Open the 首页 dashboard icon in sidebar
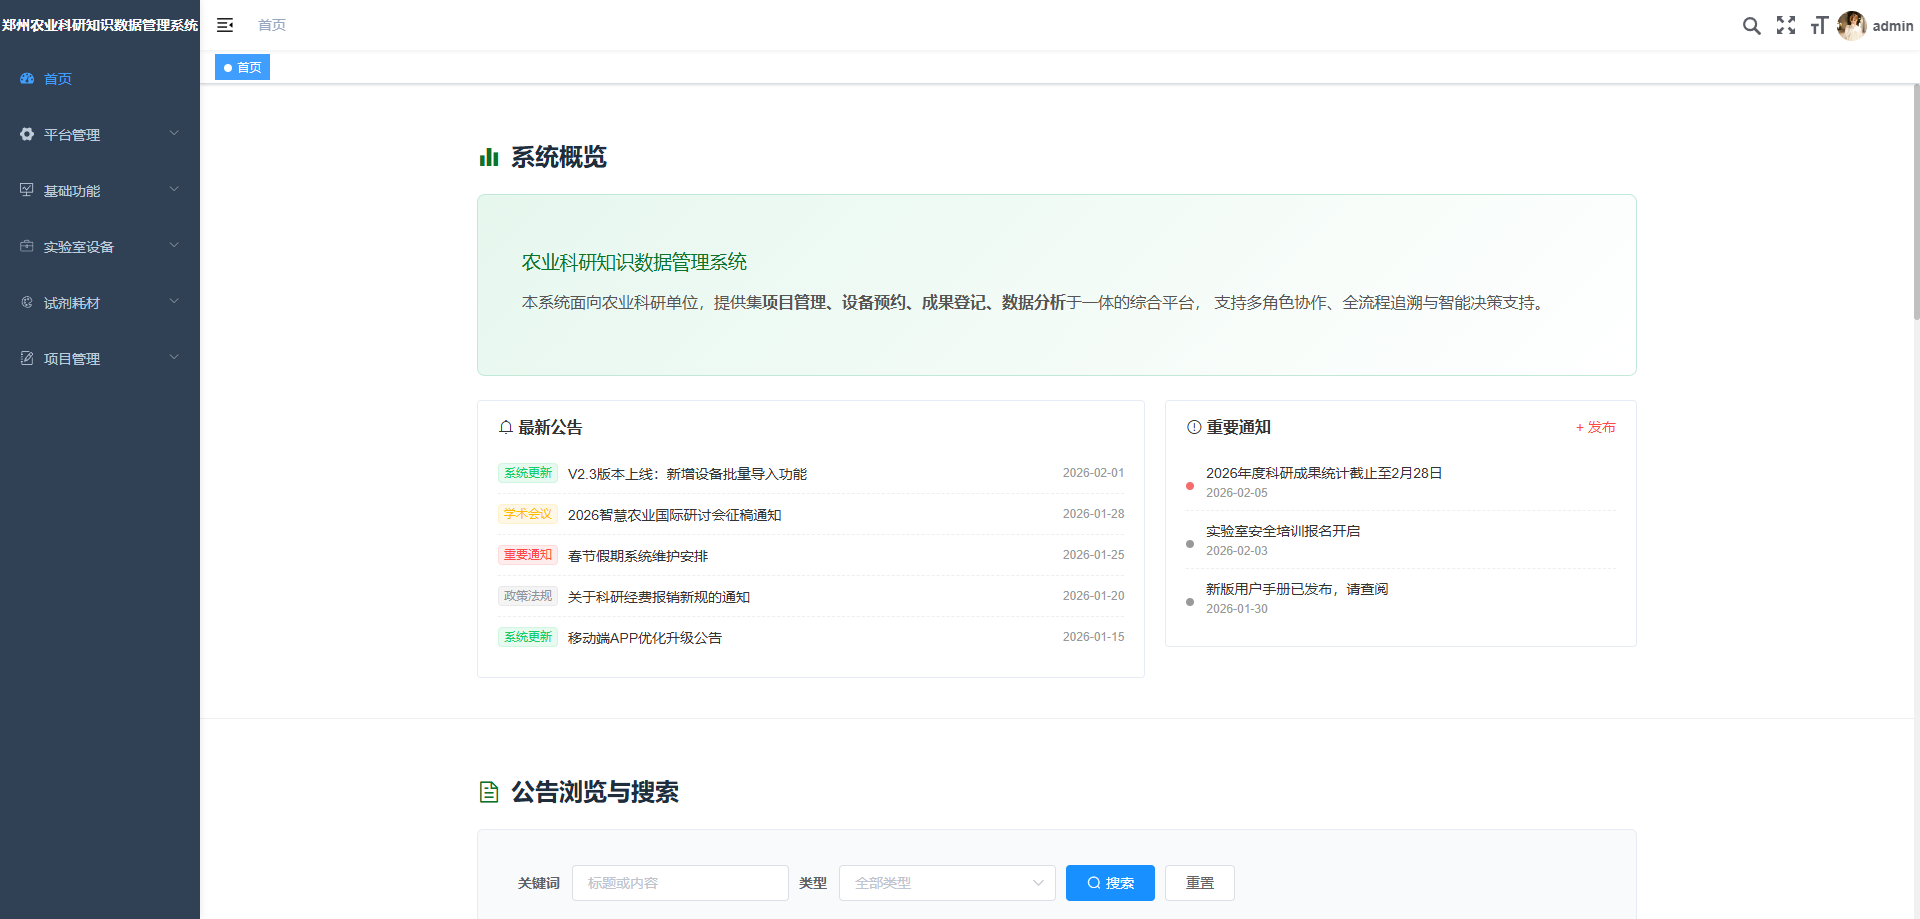The width and height of the screenshot is (1920, 919). coord(27,78)
